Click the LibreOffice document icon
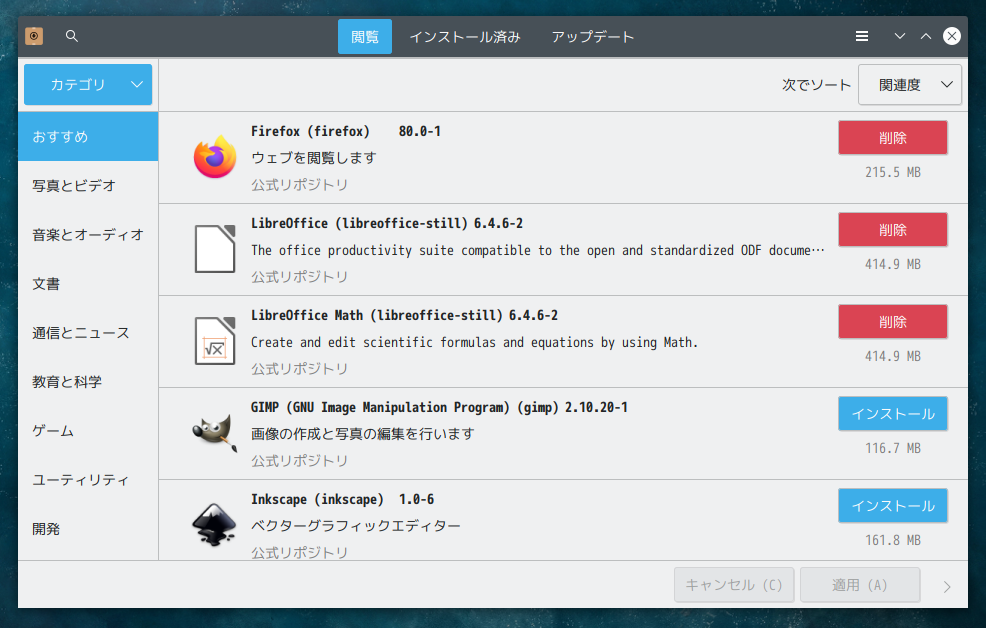The width and height of the screenshot is (986, 628). 214,248
